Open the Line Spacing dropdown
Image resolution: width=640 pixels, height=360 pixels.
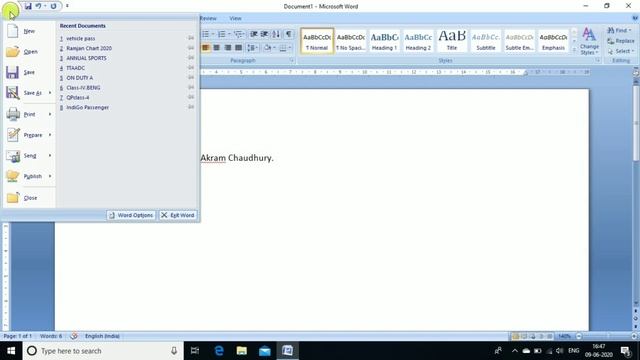[x=253, y=48]
